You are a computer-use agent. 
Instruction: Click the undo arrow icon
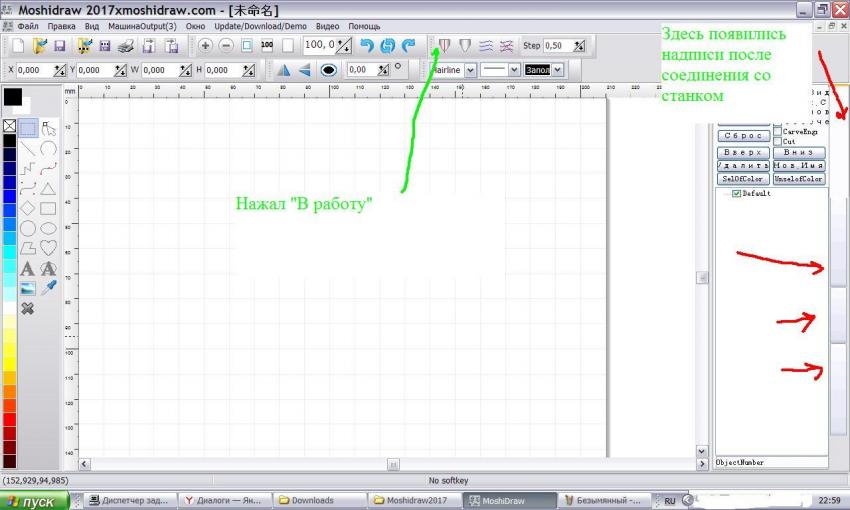coord(365,46)
